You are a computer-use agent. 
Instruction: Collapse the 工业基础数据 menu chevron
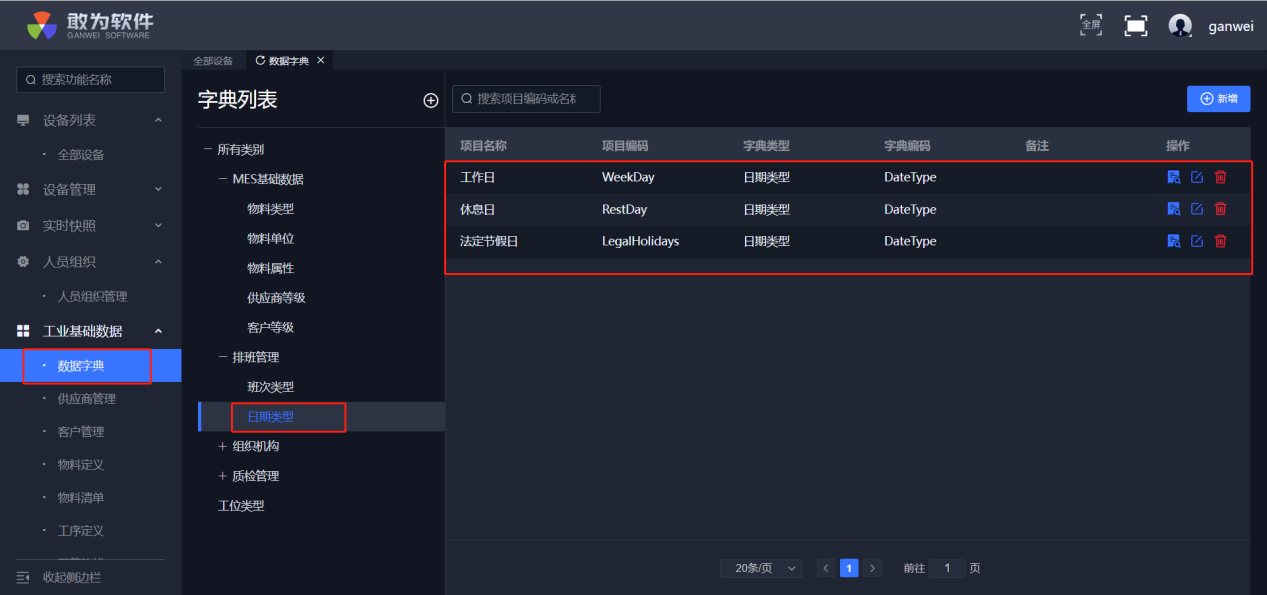tap(158, 331)
